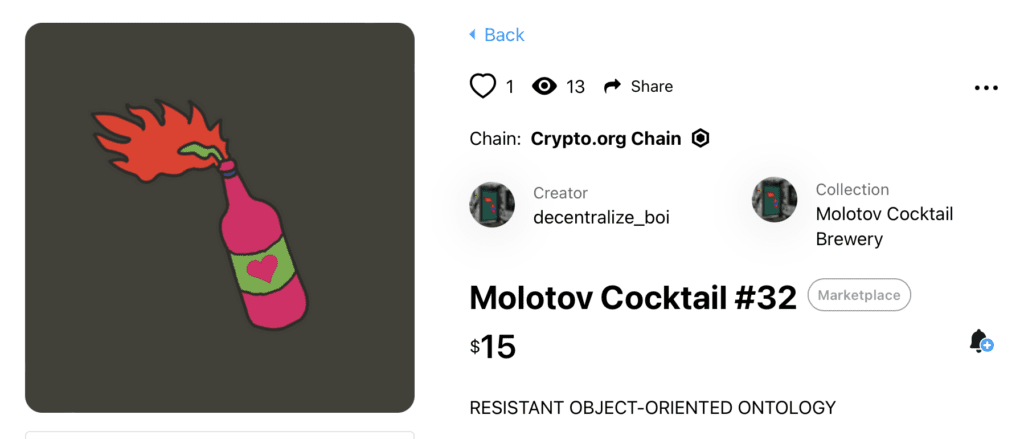Click the Crypto.org Chain hexagon logo

(701, 139)
